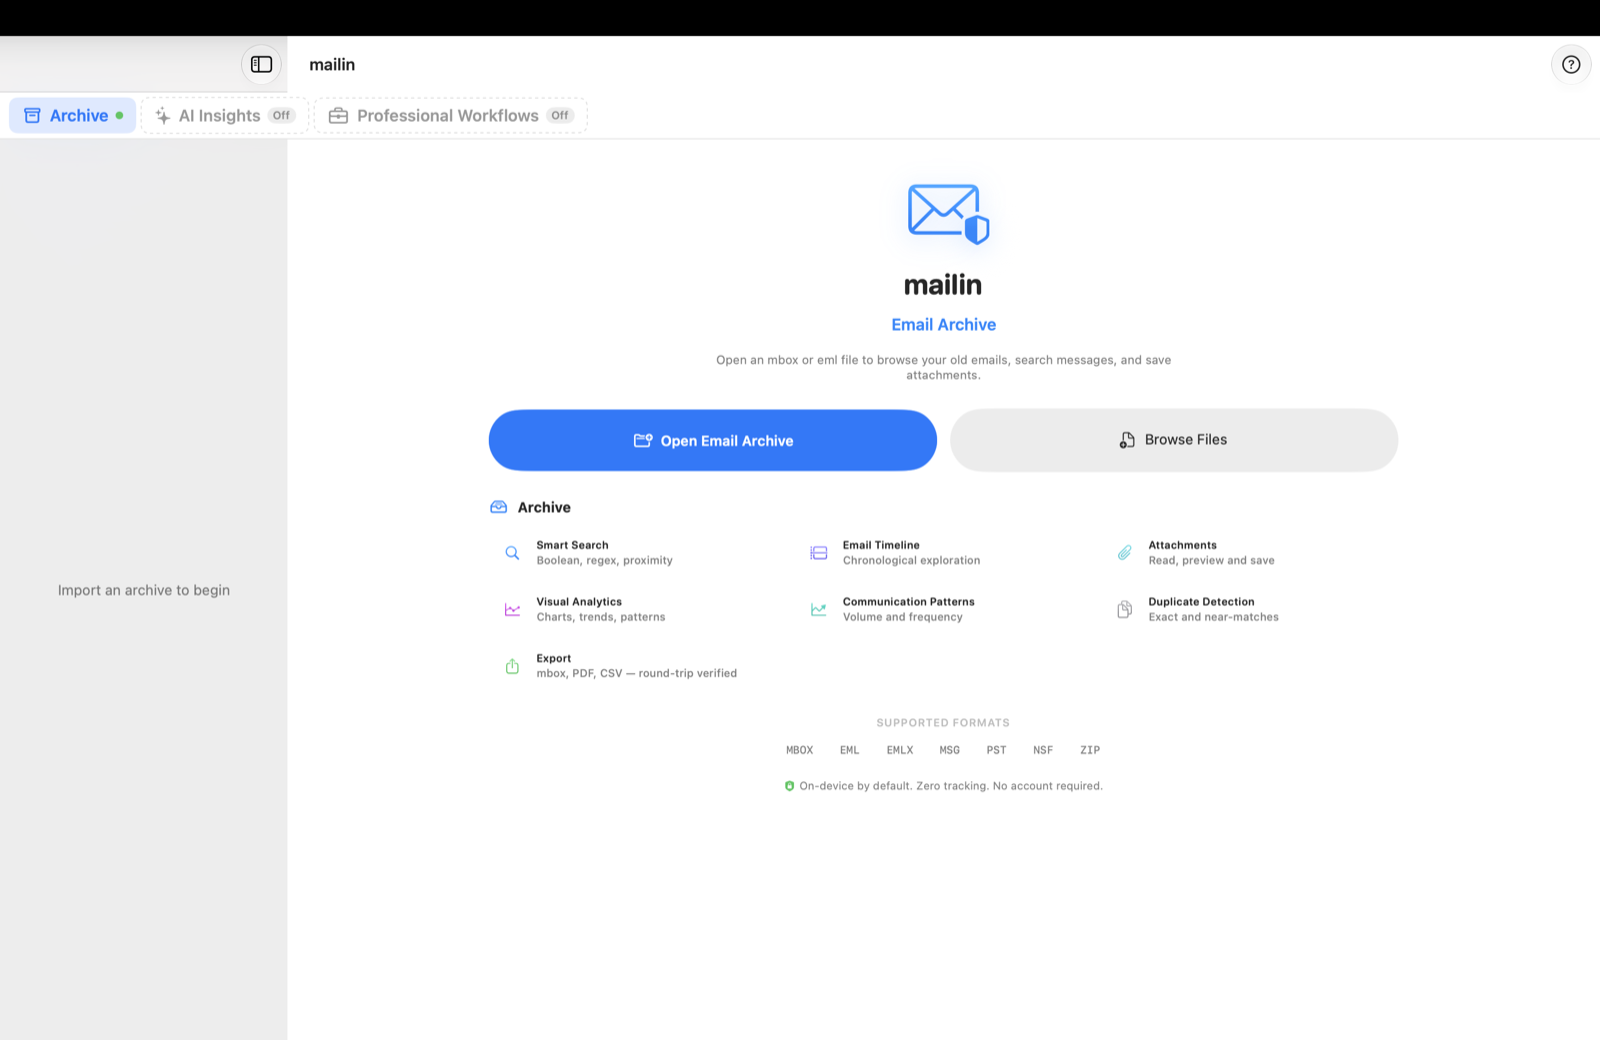Click the Communication Patterns feature label
This screenshot has height=1040, width=1600.
[x=908, y=602]
